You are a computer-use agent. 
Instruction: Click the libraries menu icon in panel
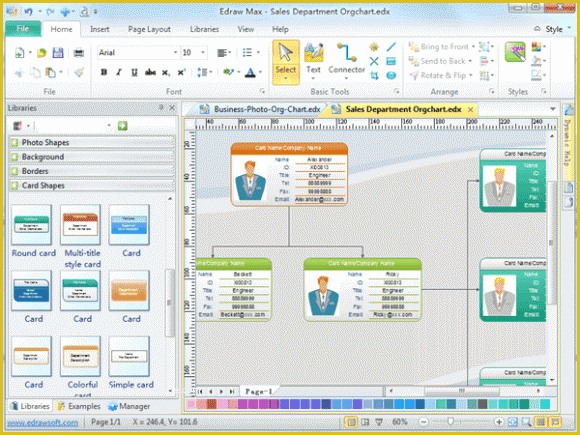pyautogui.click(x=17, y=126)
